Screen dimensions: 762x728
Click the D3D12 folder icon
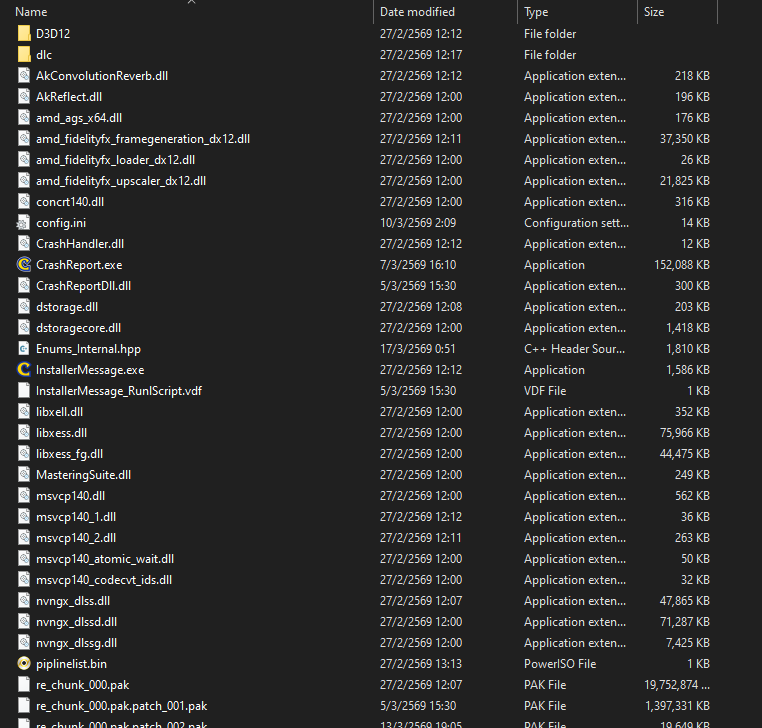click(25, 34)
